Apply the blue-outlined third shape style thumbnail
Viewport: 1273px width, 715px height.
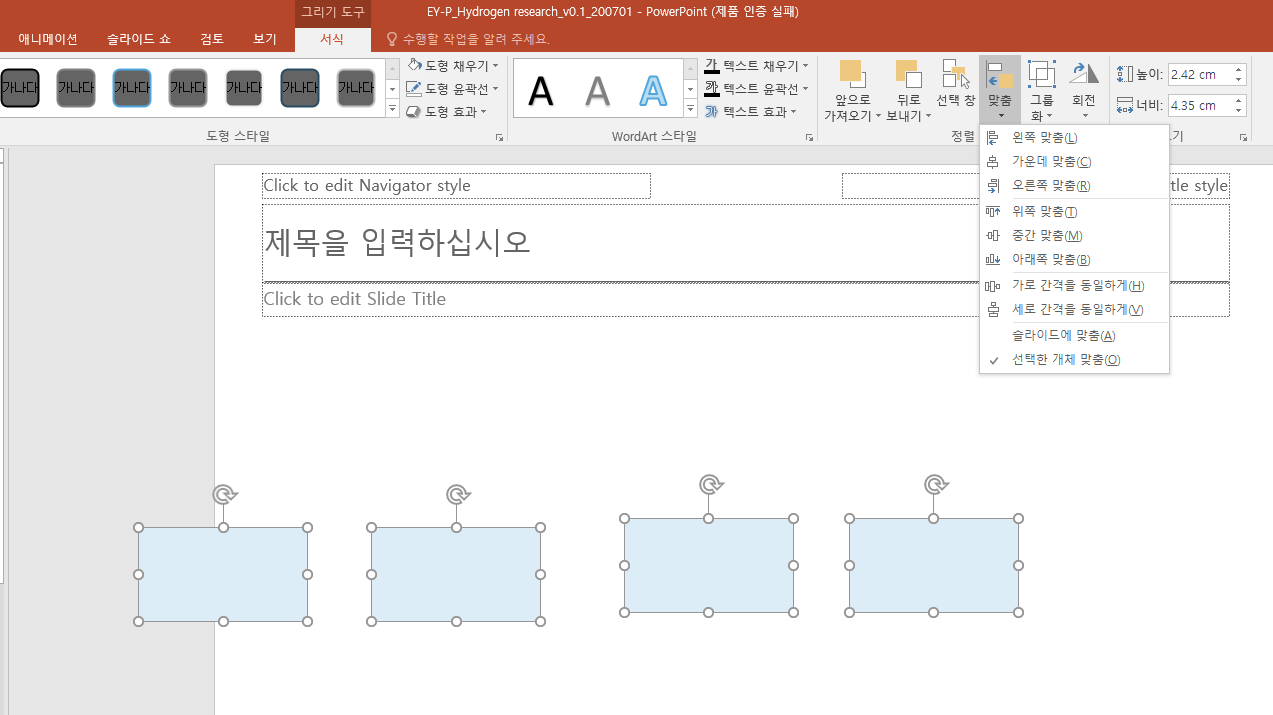[x=132, y=88]
